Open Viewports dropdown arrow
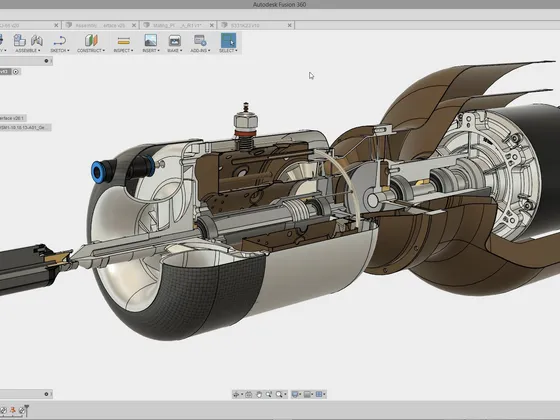This screenshot has width=560, height=420. [x=324, y=395]
